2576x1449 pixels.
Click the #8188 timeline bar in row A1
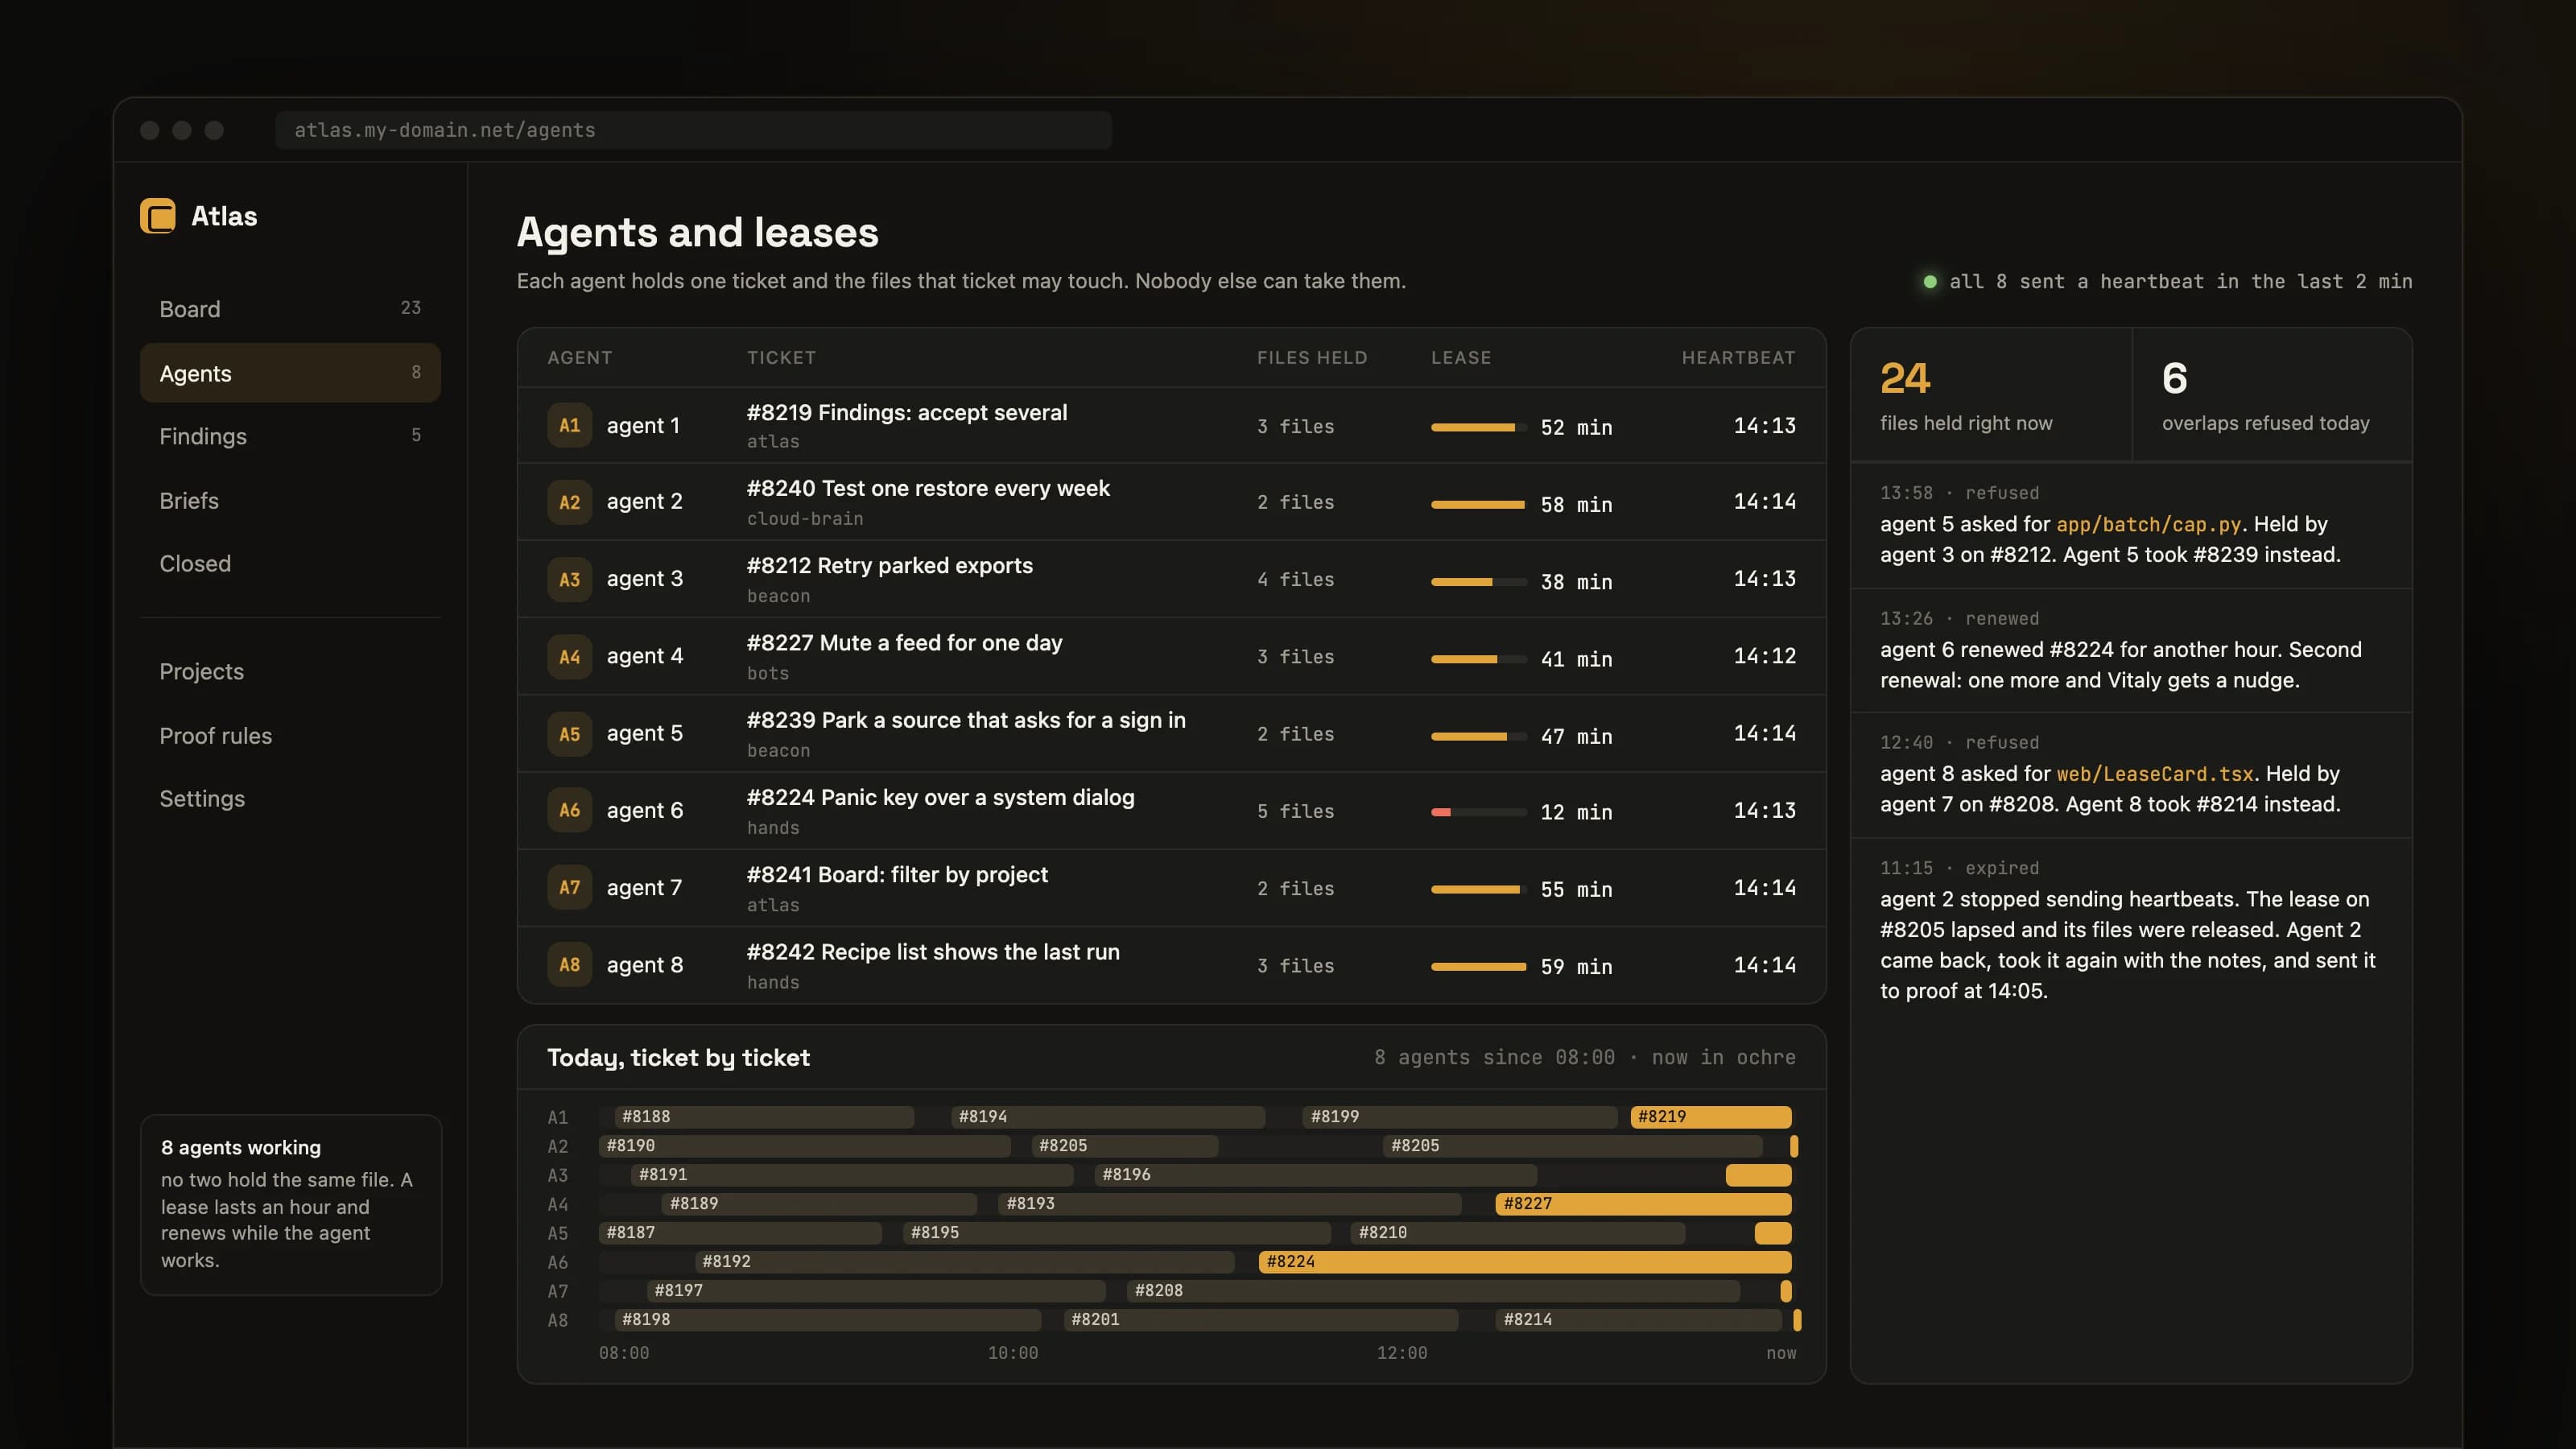click(x=764, y=1116)
